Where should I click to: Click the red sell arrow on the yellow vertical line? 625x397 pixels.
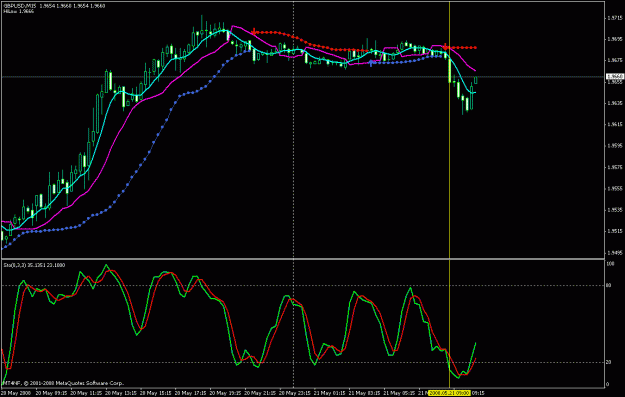point(445,47)
